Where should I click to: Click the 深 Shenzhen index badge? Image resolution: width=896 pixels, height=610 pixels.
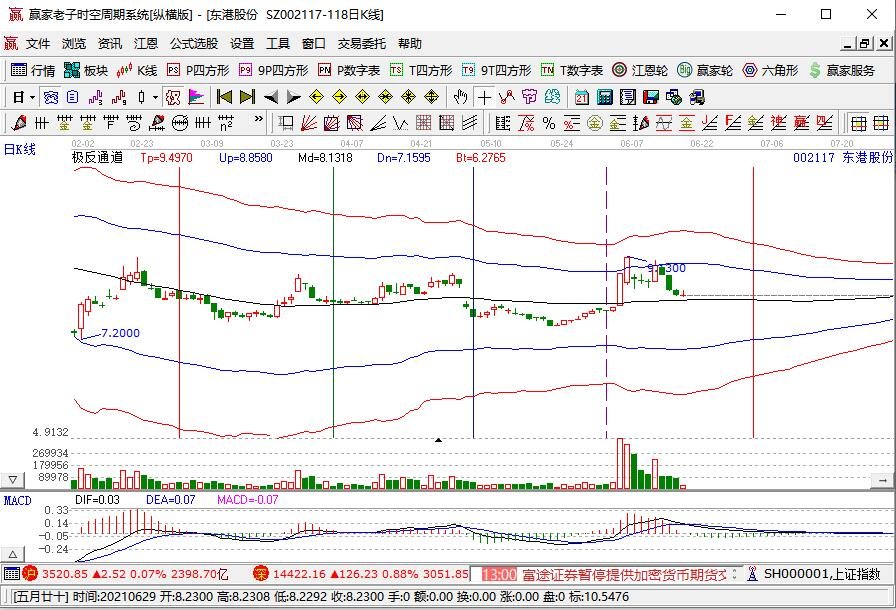pyautogui.click(x=261, y=573)
